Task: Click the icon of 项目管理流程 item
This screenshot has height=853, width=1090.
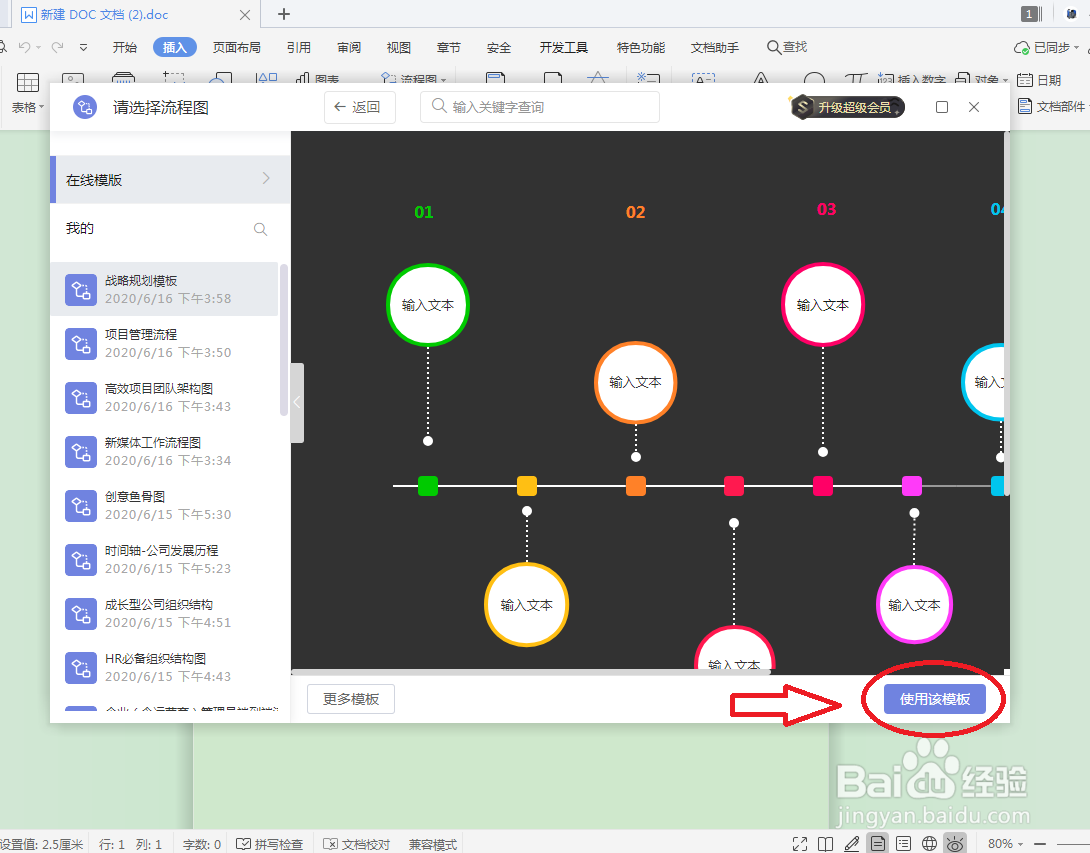Action: coord(81,343)
